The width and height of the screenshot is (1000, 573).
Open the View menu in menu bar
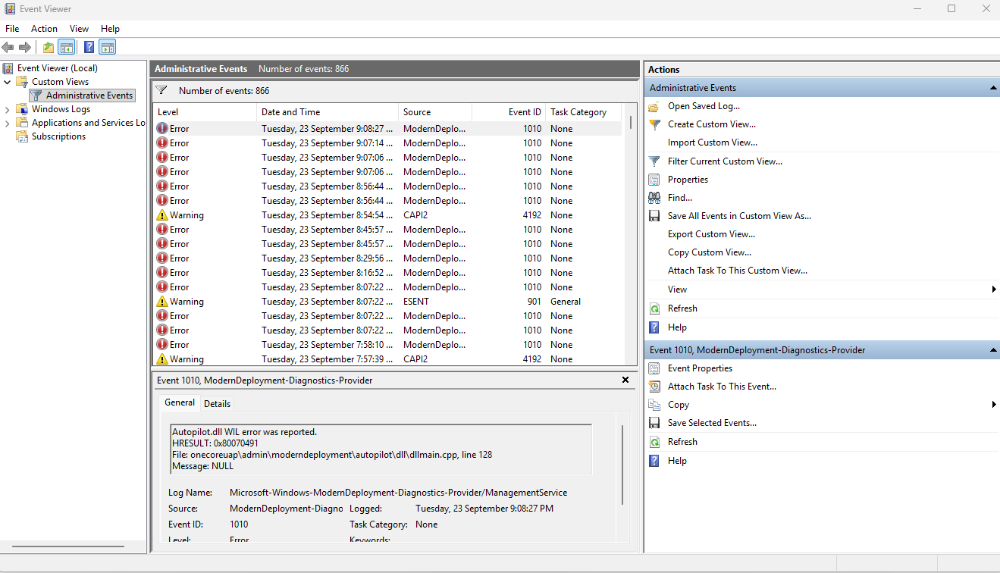pos(79,29)
